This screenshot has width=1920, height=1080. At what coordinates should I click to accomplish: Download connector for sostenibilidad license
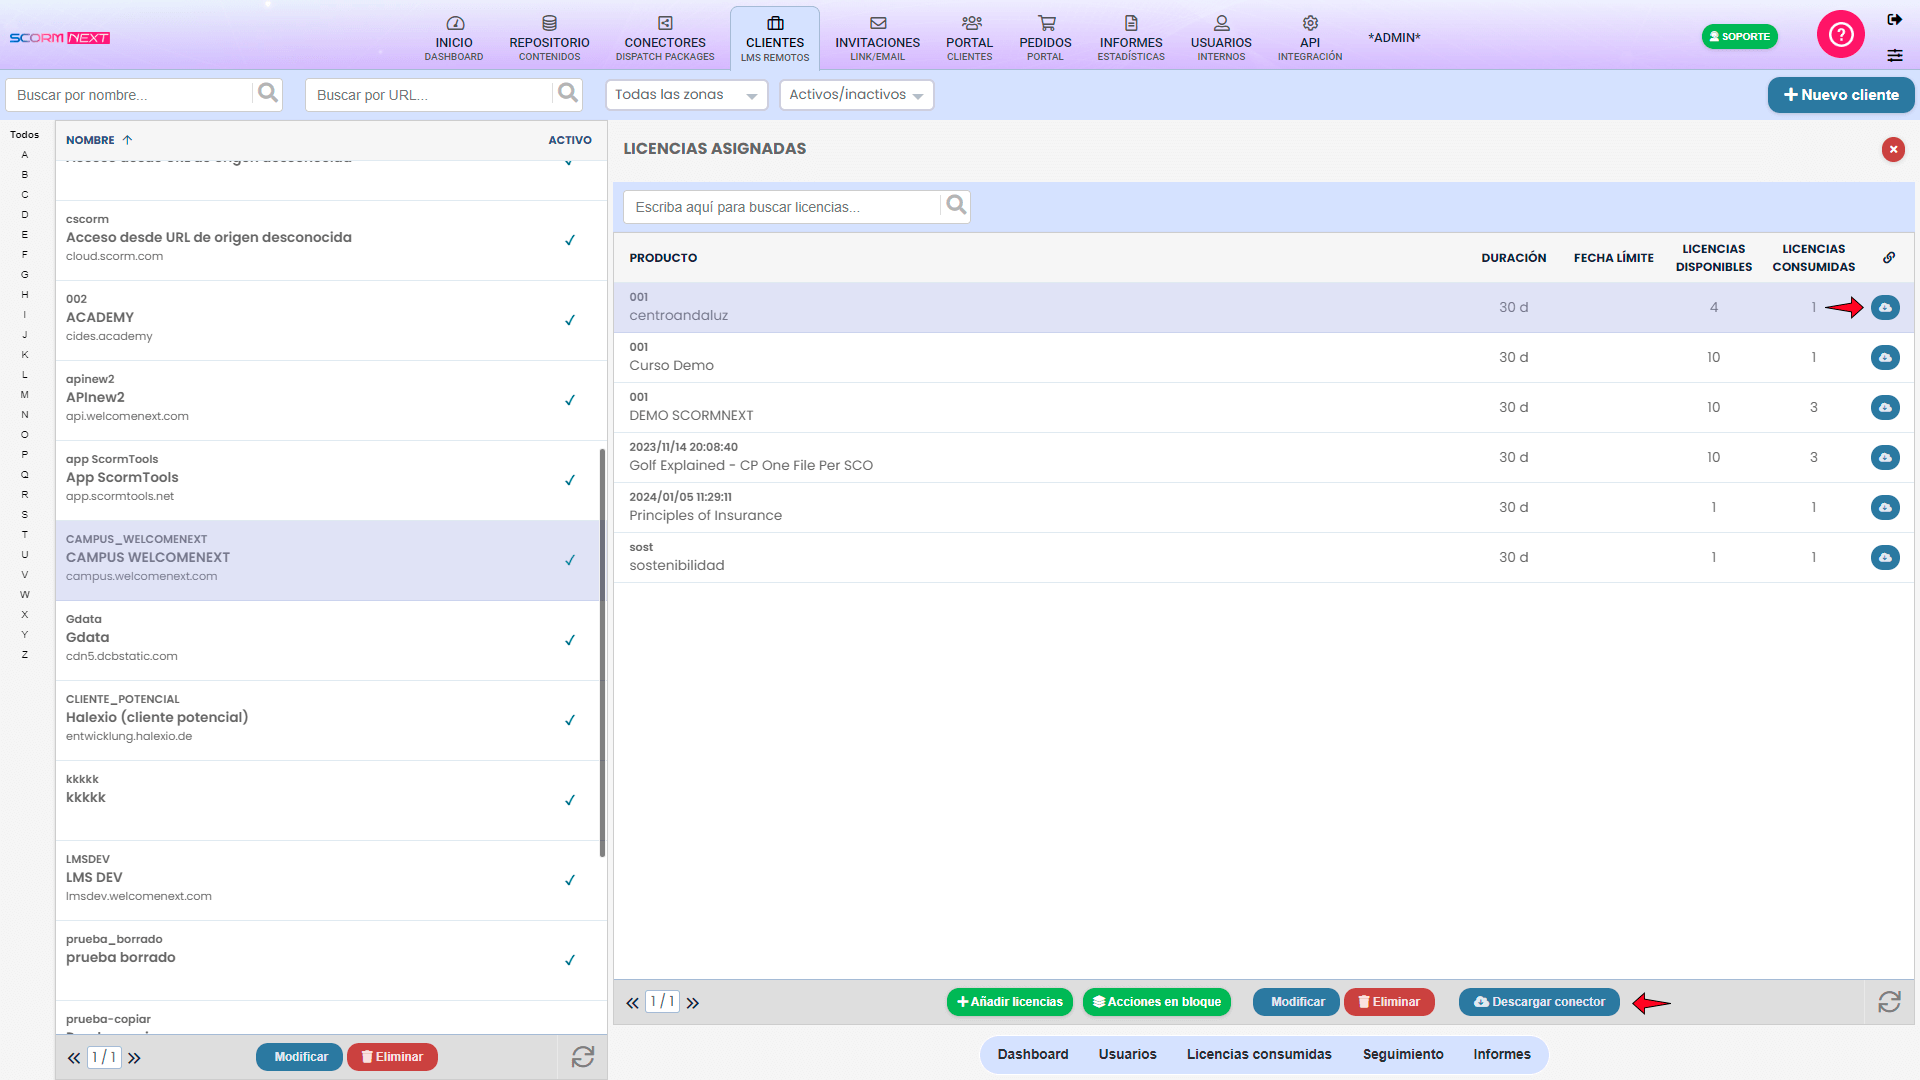pyautogui.click(x=1885, y=558)
